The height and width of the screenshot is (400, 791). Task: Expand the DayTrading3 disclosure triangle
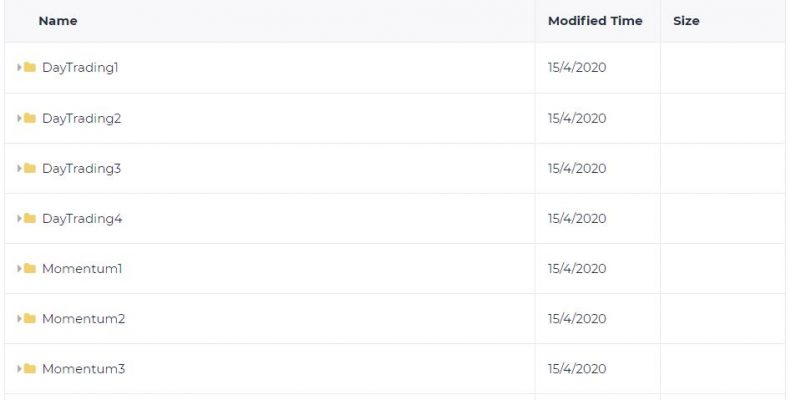click(x=19, y=168)
